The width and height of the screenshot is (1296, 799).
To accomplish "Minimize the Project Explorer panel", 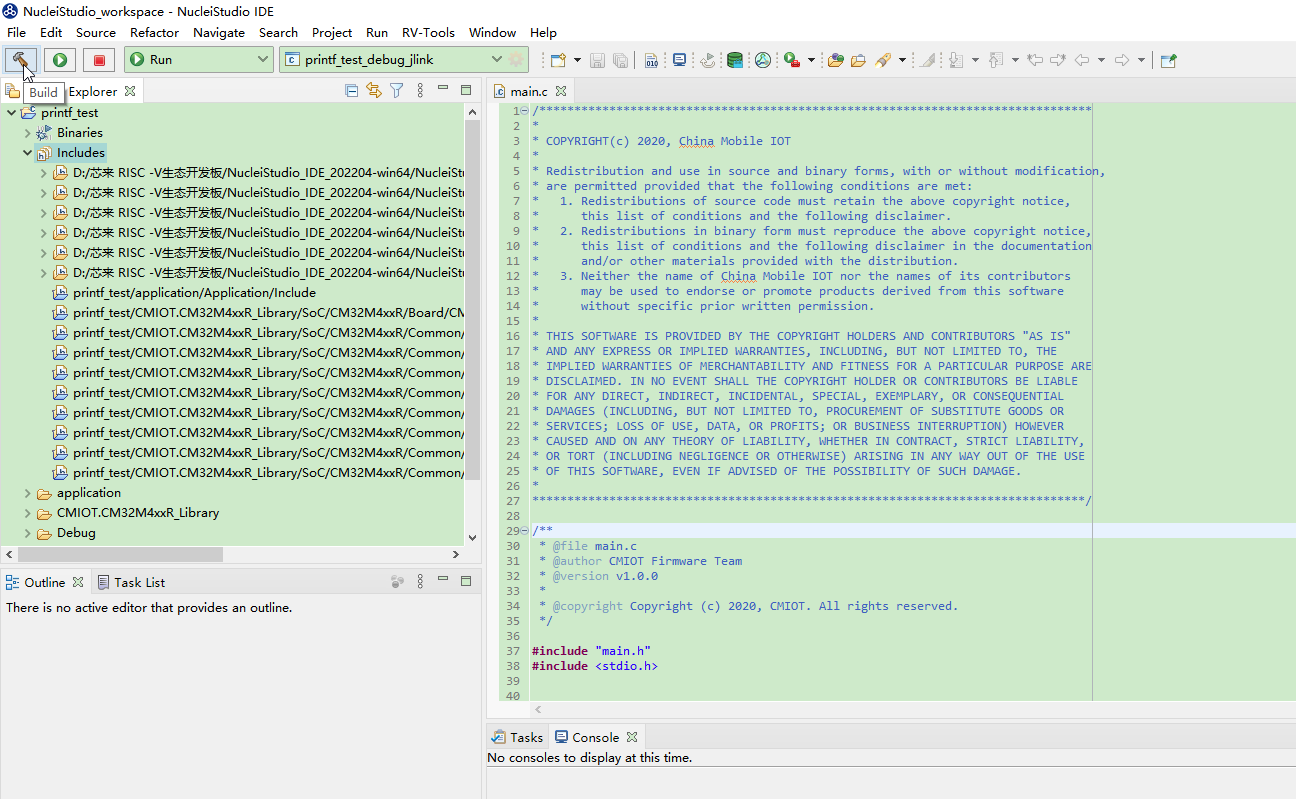I will pos(443,89).
